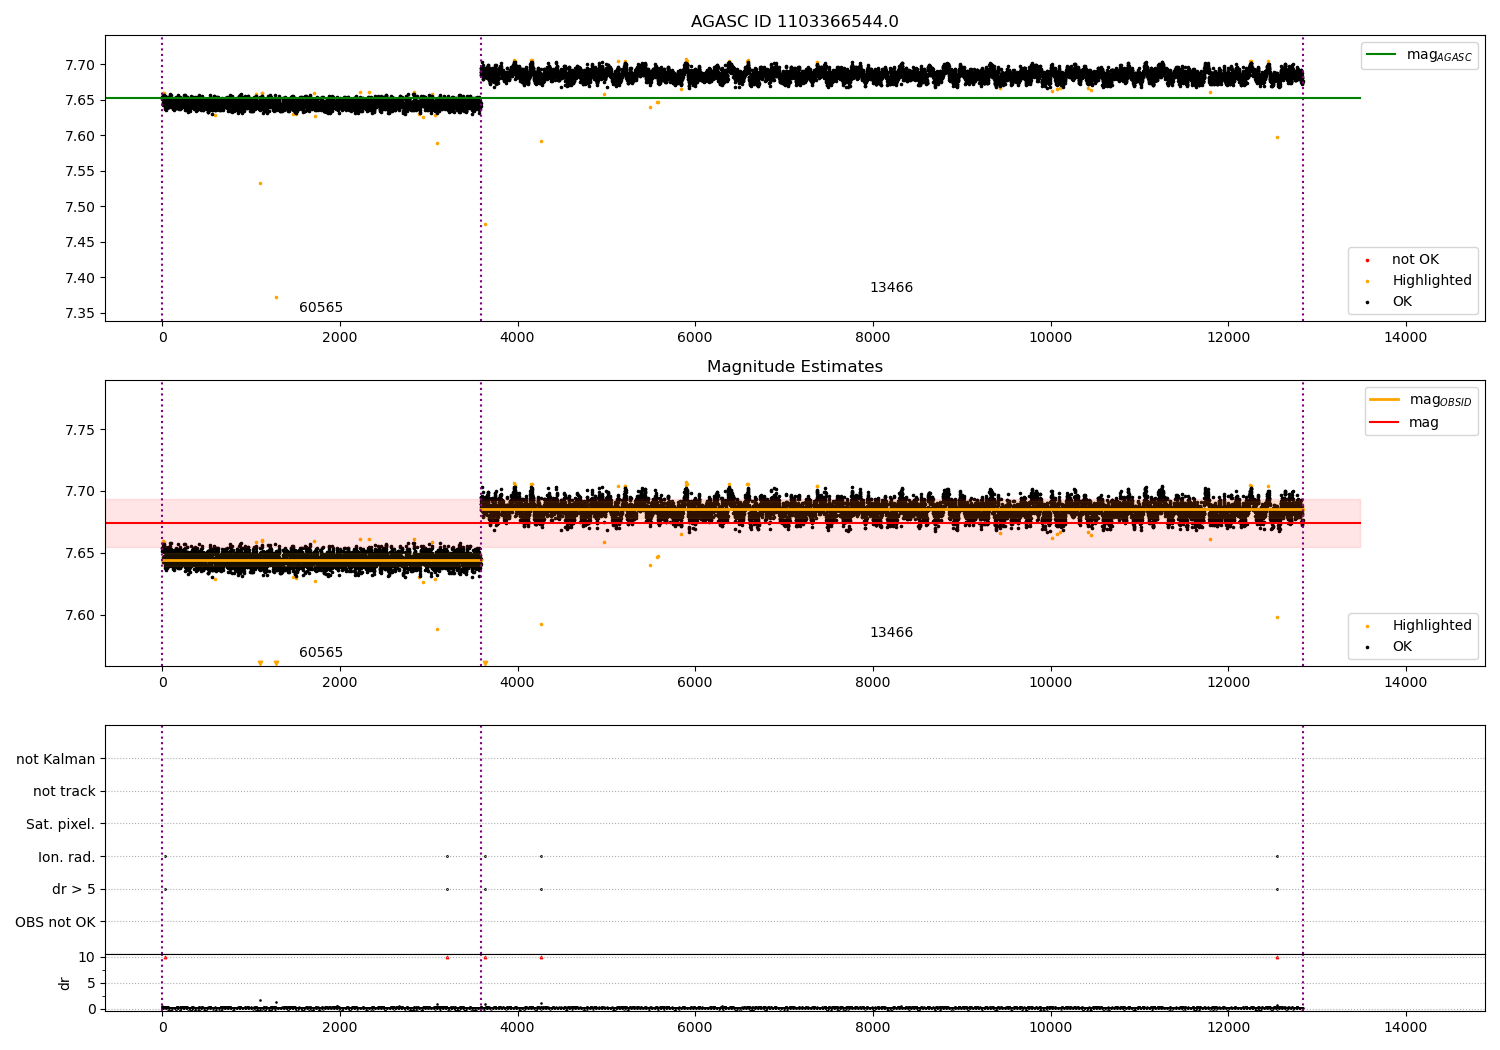Click '14000' x-tick under the AGASC ID plot
Viewport: 1500px width, 1050px height.
tap(1405, 338)
